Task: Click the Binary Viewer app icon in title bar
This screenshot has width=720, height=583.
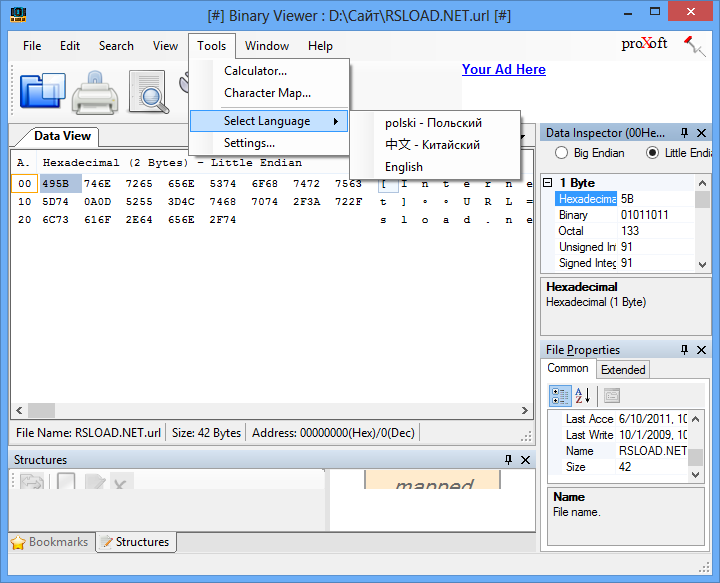Action: 18,14
